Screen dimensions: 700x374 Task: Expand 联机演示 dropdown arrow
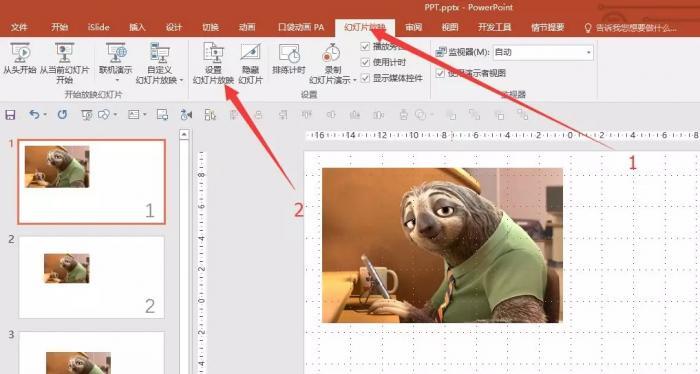coord(117,80)
